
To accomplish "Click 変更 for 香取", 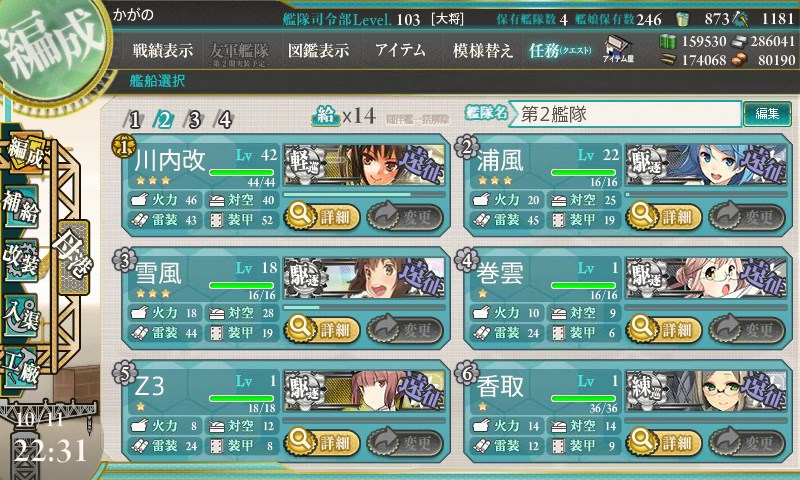I will (746, 442).
